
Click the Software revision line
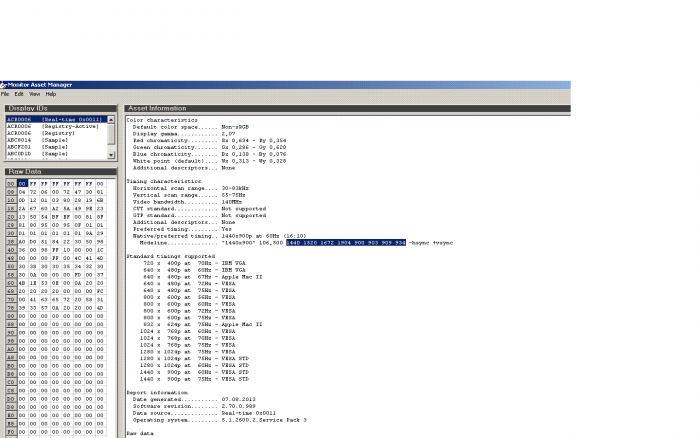pos(194,406)
